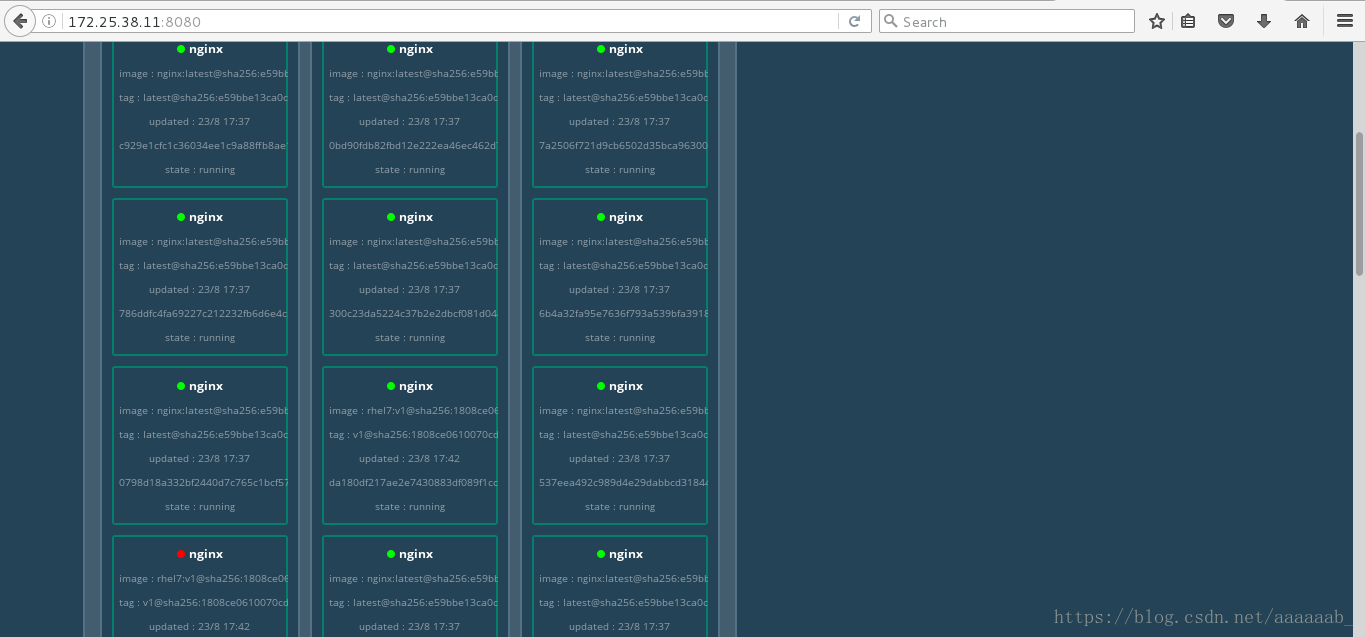This screenshot has width=1365, height=637.
Task: Go back with the browser back arrow
Action: coord(20,21)
